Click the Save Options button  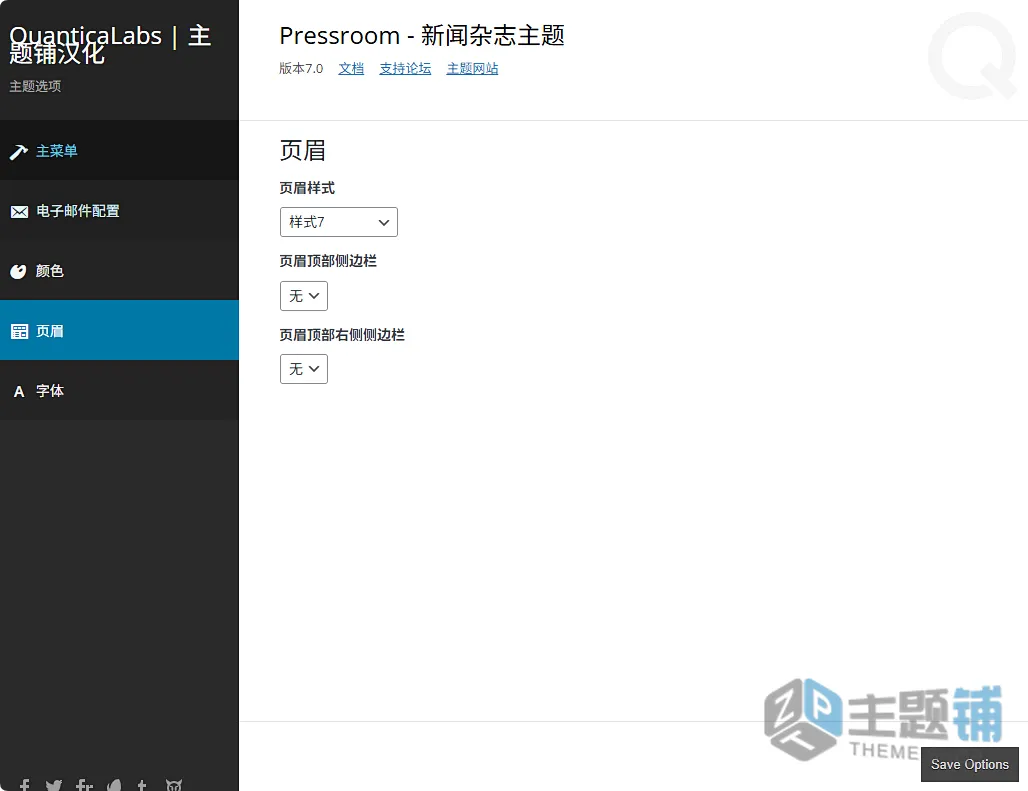click(x=970, y=764)
